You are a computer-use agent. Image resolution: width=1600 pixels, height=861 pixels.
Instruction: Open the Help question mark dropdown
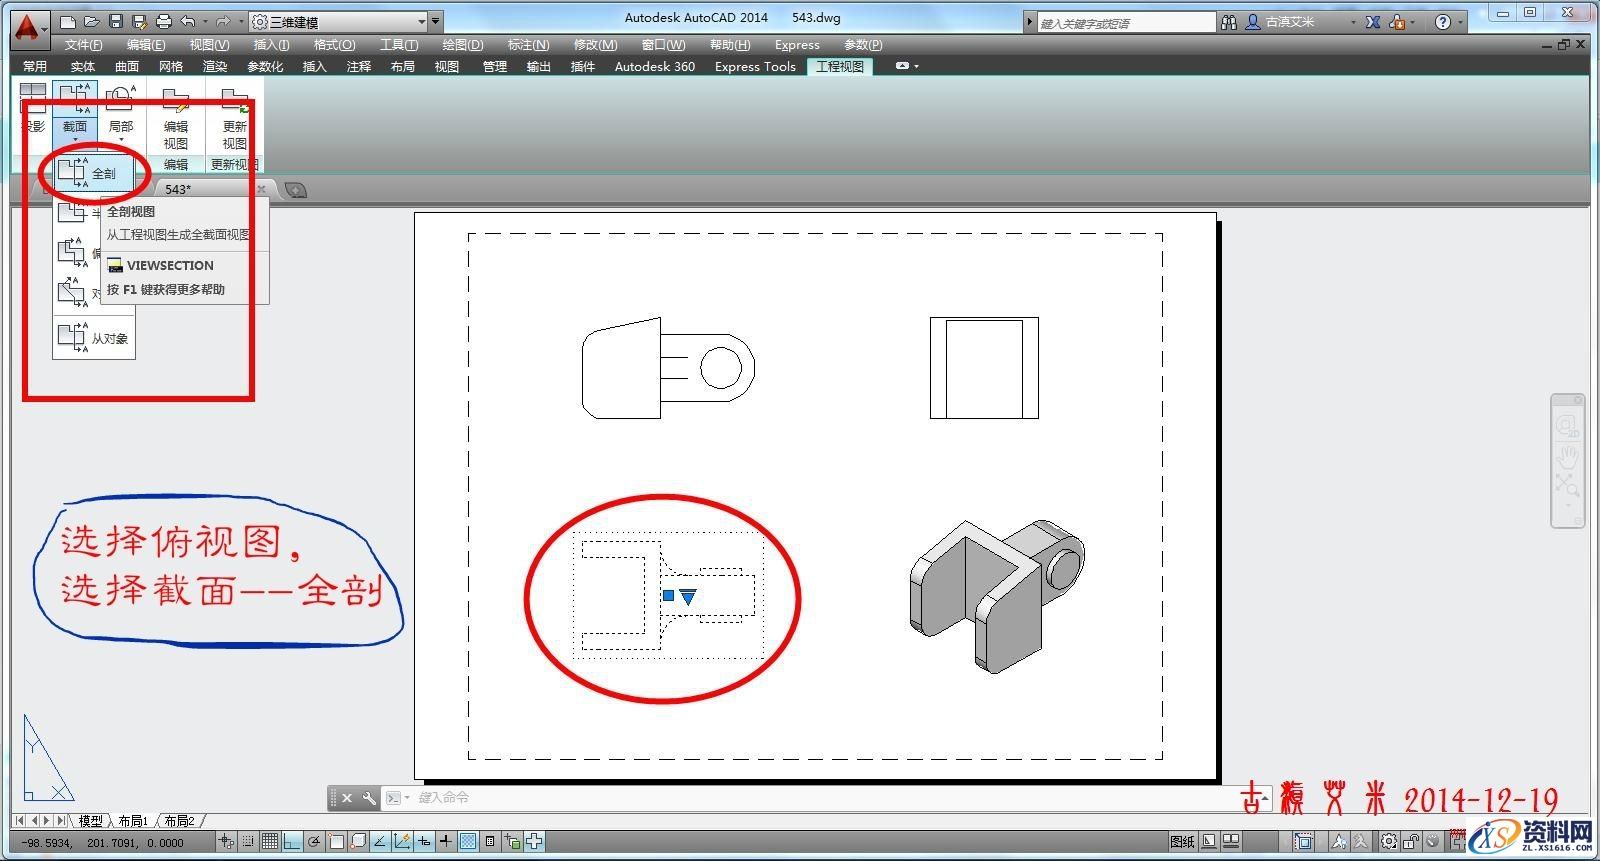tap(1447, 22)
